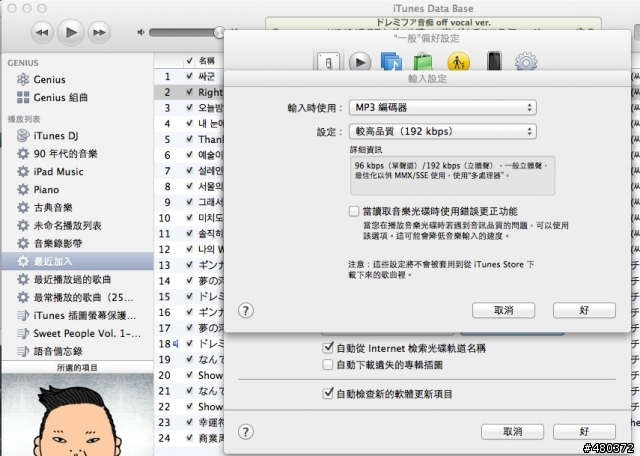Click the speaker icon on track 18
640x456 pixels.
click(x=176, y=344)
